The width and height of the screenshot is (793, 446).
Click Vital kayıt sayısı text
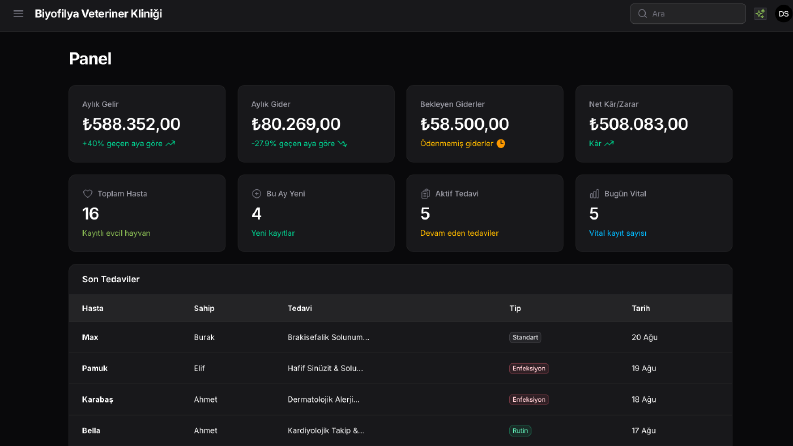pos(618,233)
